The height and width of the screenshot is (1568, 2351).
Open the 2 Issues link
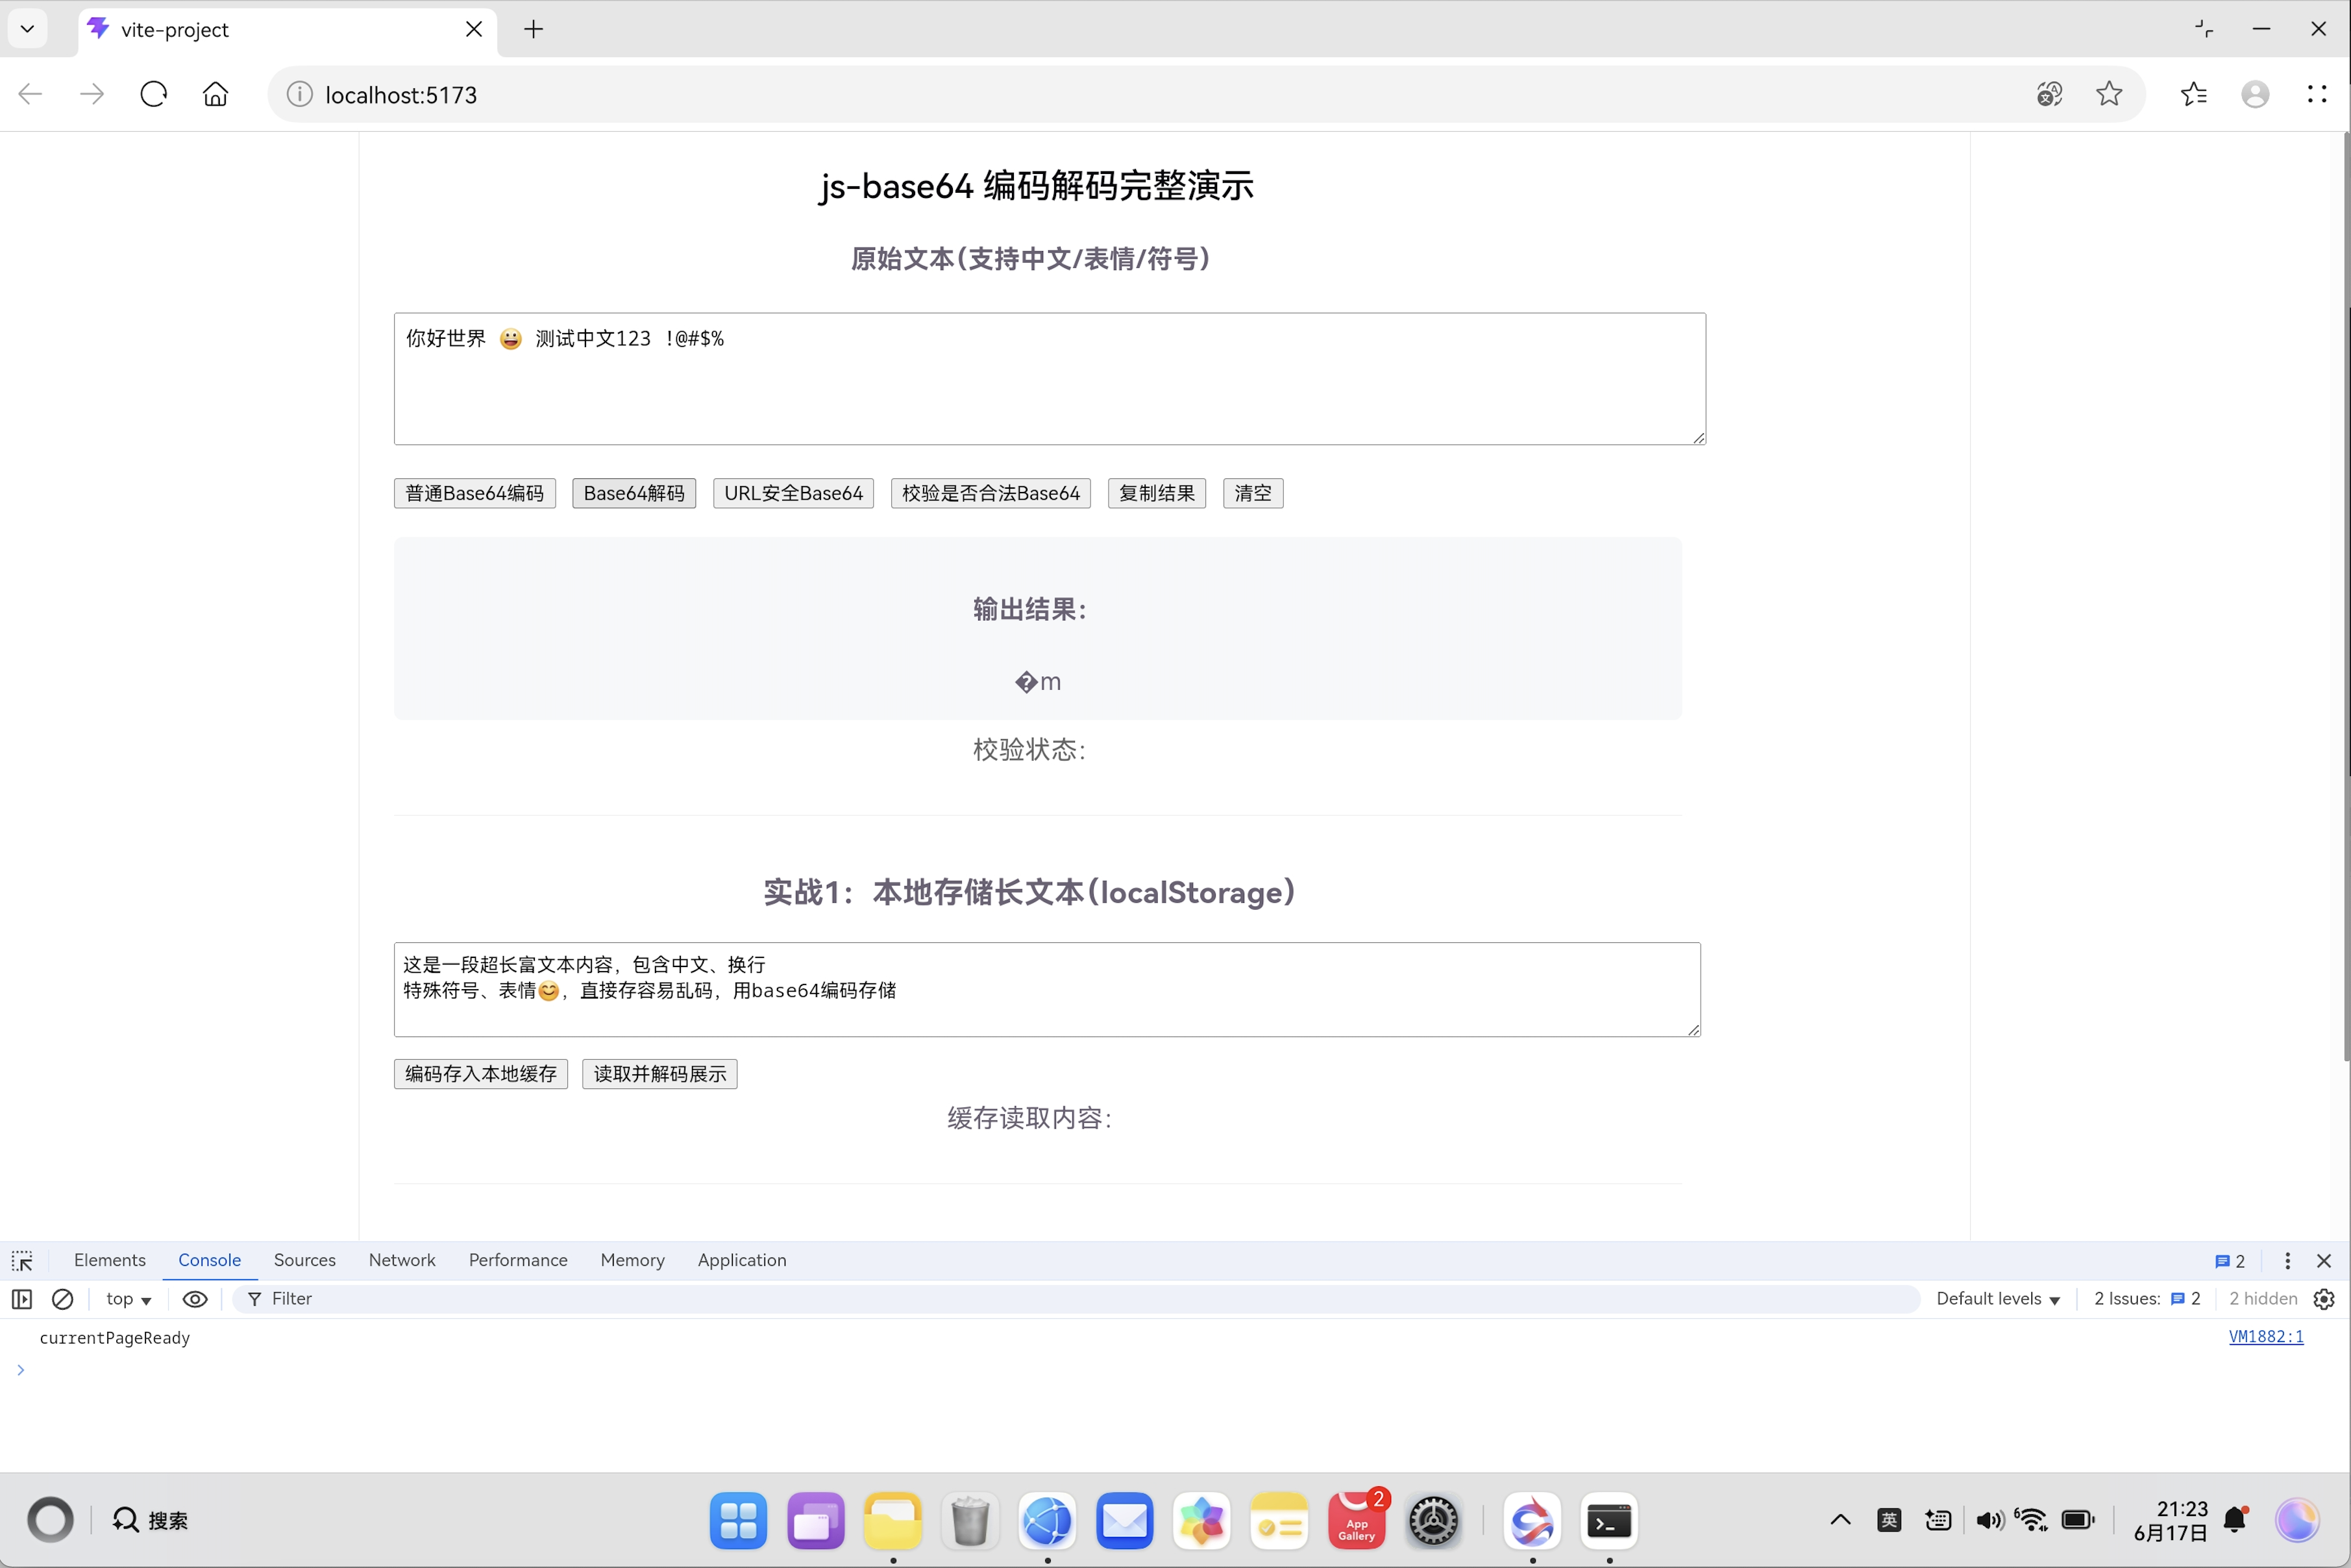2147,1299
